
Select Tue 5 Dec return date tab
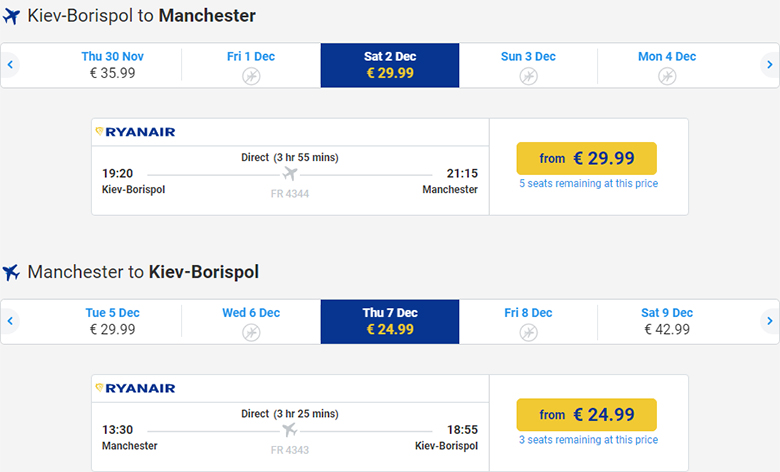112,321
